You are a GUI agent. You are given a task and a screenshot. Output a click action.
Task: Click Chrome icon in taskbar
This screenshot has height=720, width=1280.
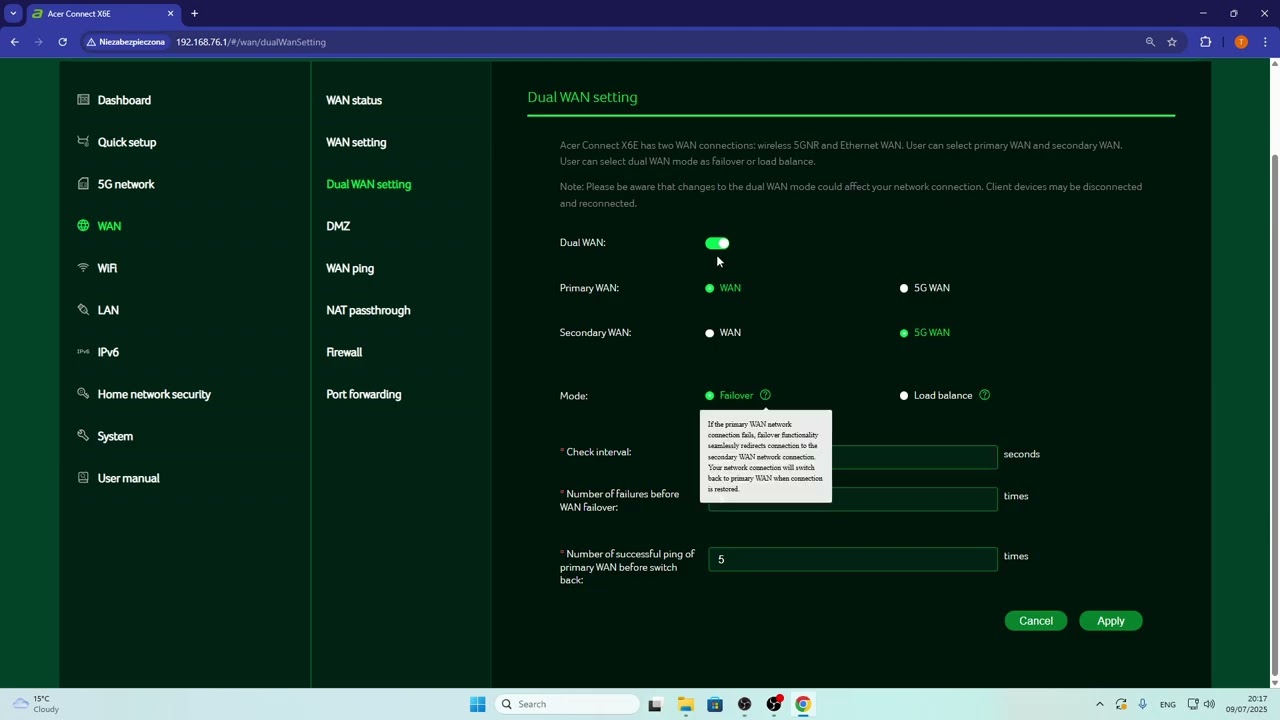[803, 704]
